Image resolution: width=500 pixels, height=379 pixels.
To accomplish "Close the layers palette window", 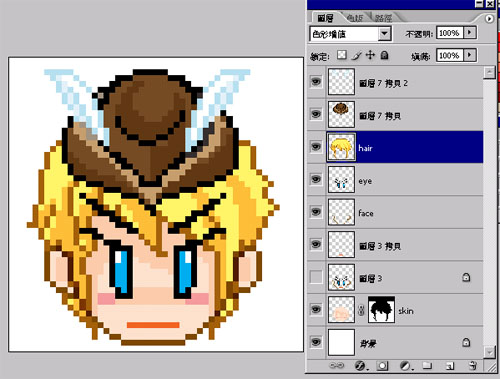I will [x=490, y=4].
